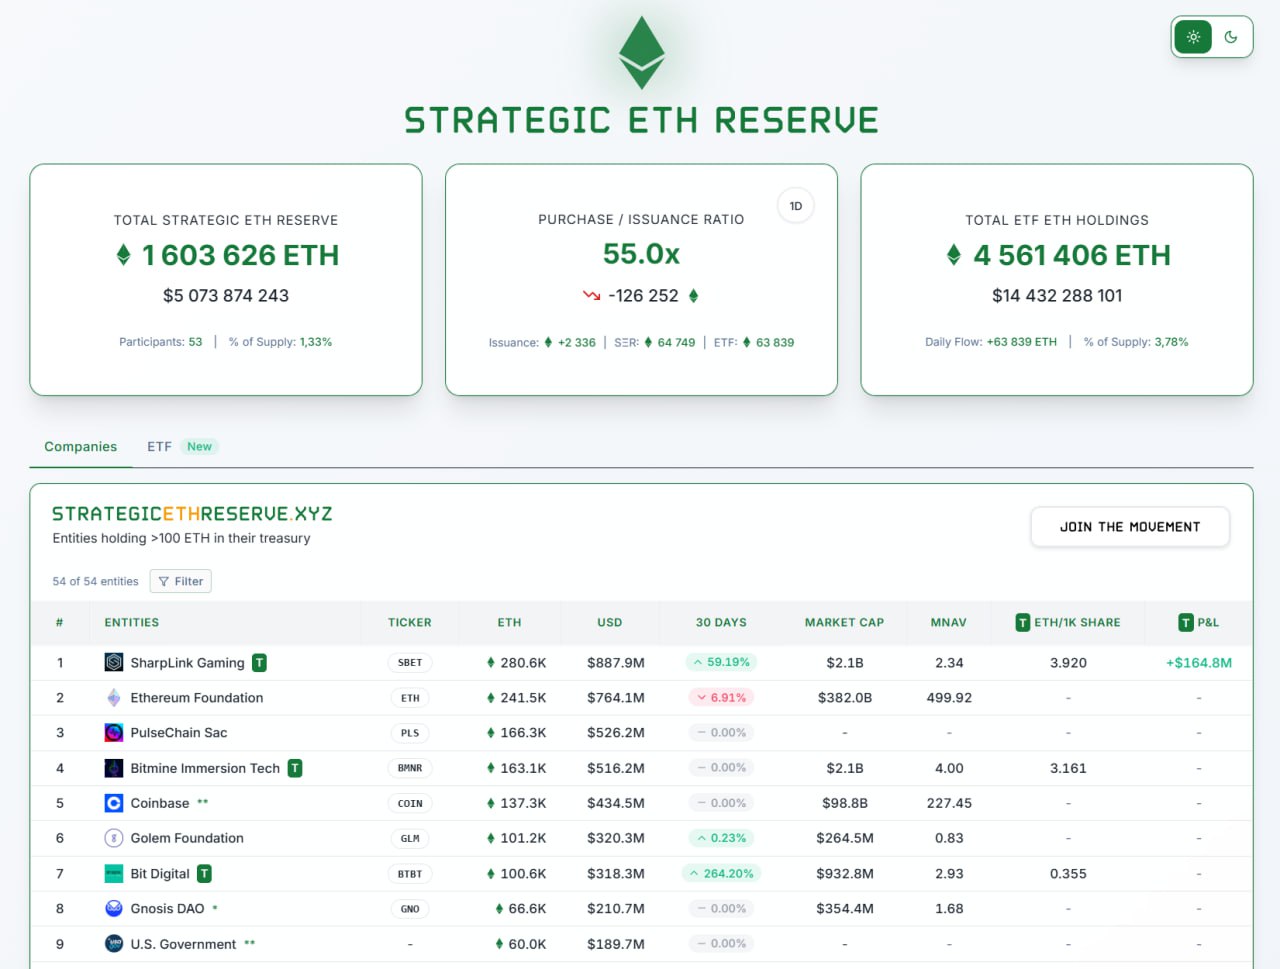Click the 55.0x purchase ratio value
The image size is (1280, 969).
coord(641,254)
